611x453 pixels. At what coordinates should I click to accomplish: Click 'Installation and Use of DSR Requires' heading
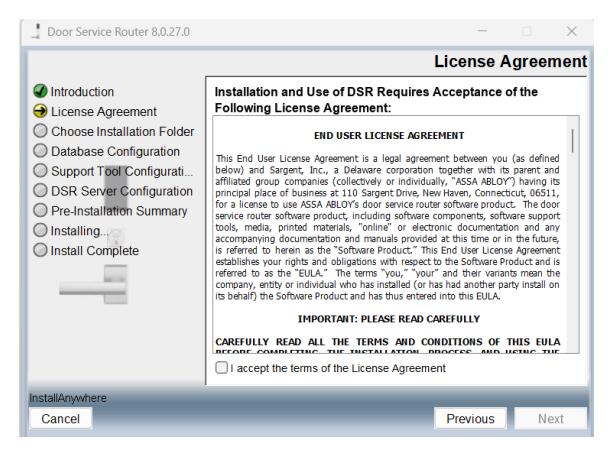[x=376, y=100]
